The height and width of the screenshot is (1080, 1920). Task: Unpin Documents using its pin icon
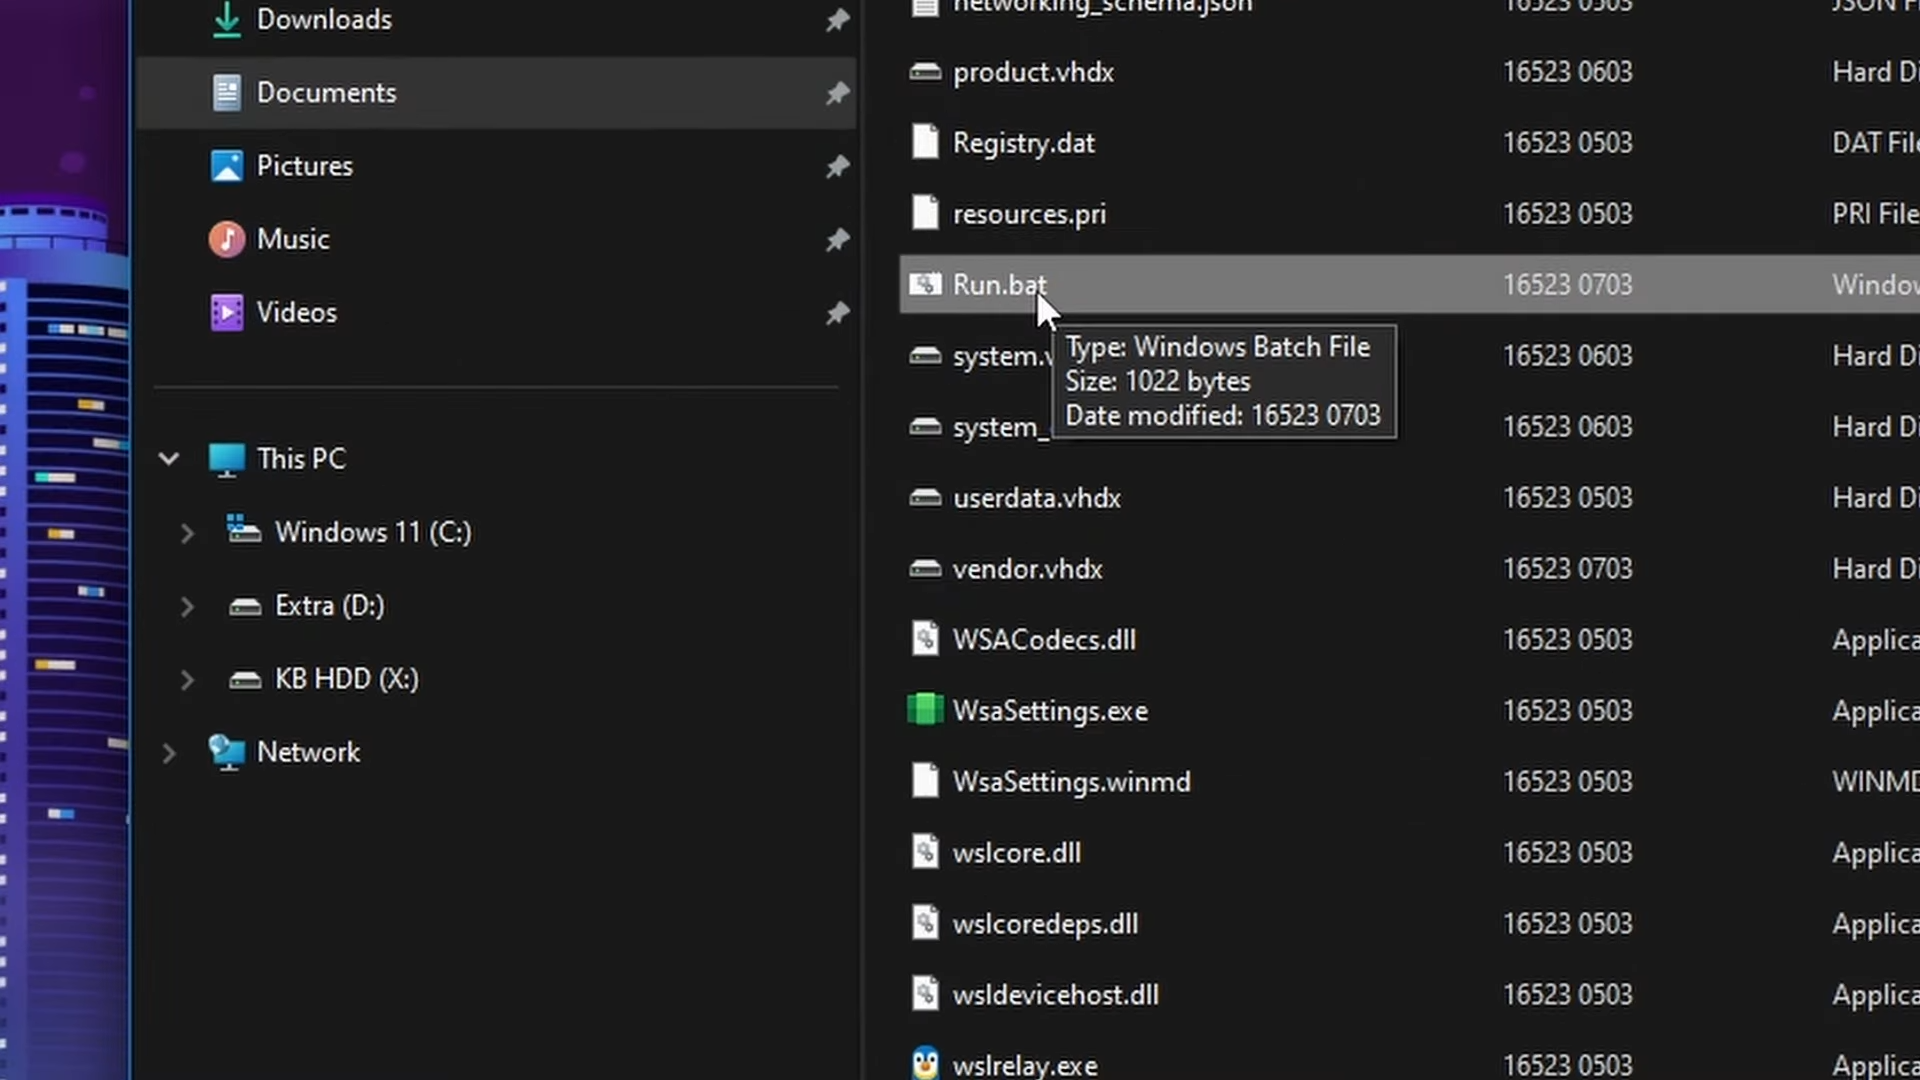pyautogui.click(x=837, y=93)
